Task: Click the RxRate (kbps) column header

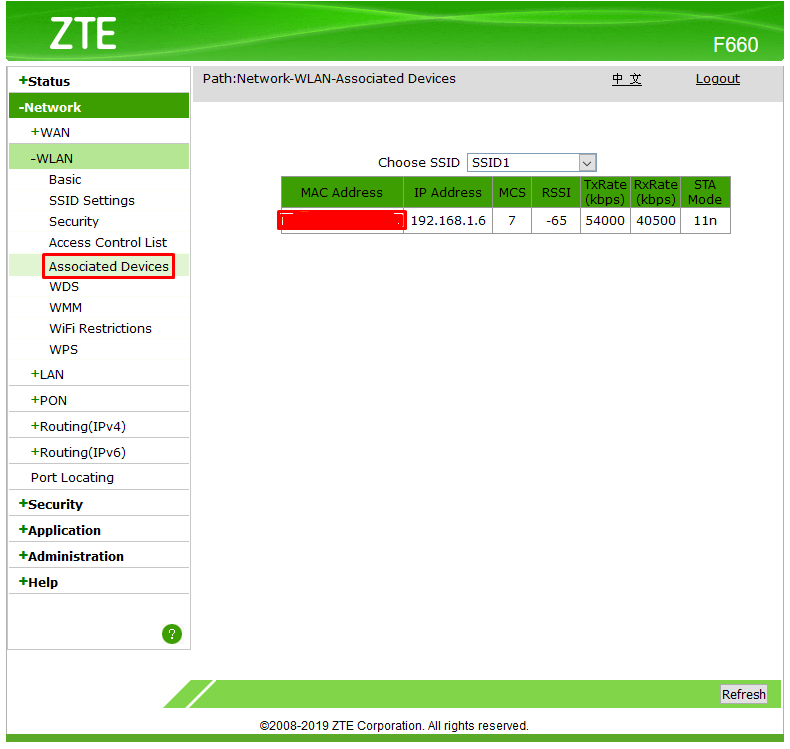Action: pyautogui.click(x=655, y=192)
